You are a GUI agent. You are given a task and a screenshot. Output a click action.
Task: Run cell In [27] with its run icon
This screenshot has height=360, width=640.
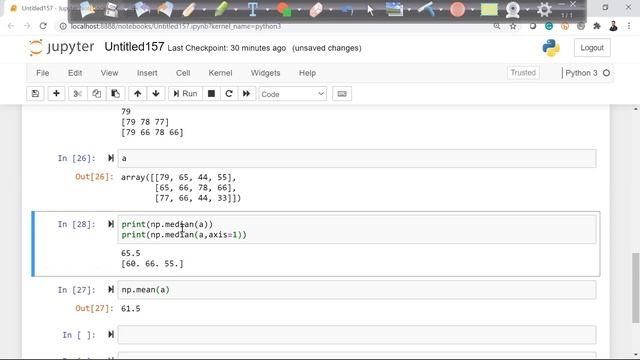tap(111, 289)
